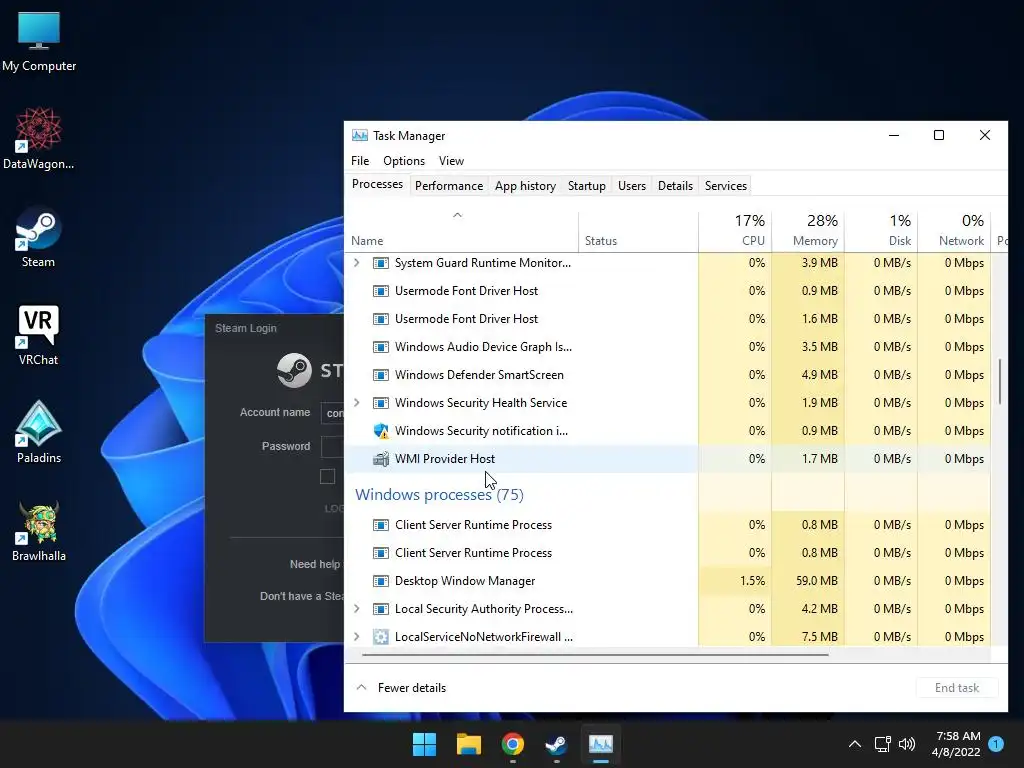Open the clock showing 7:58 AM
This screenshot has width=1024, height=768.
[957, 744]
